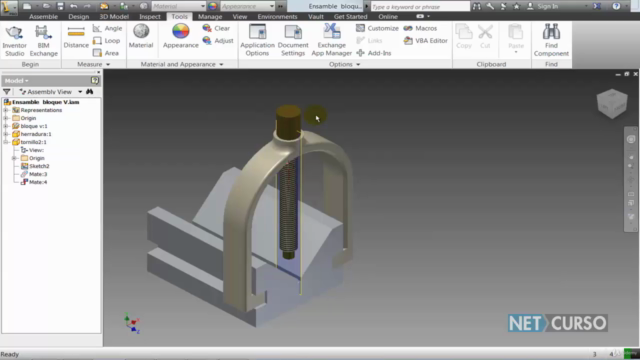Open the Online tab

coord(388,17)
